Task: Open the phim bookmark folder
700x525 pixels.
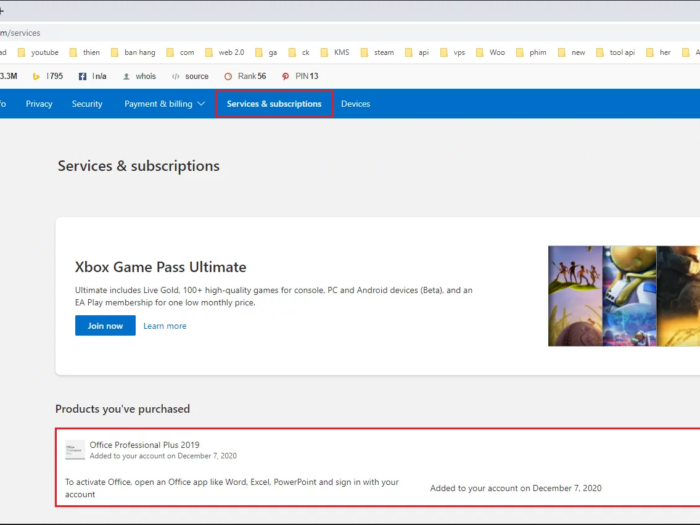Action: (531, 52)
